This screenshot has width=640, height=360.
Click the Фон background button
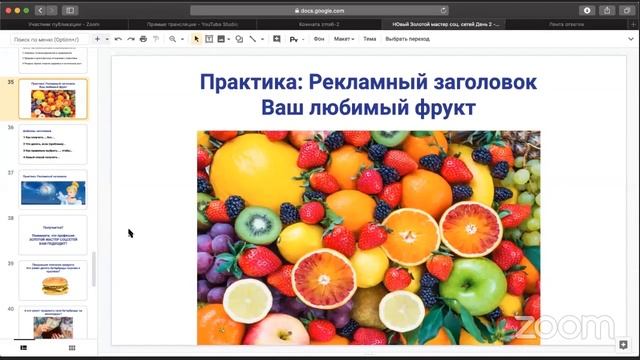(319, 39)
